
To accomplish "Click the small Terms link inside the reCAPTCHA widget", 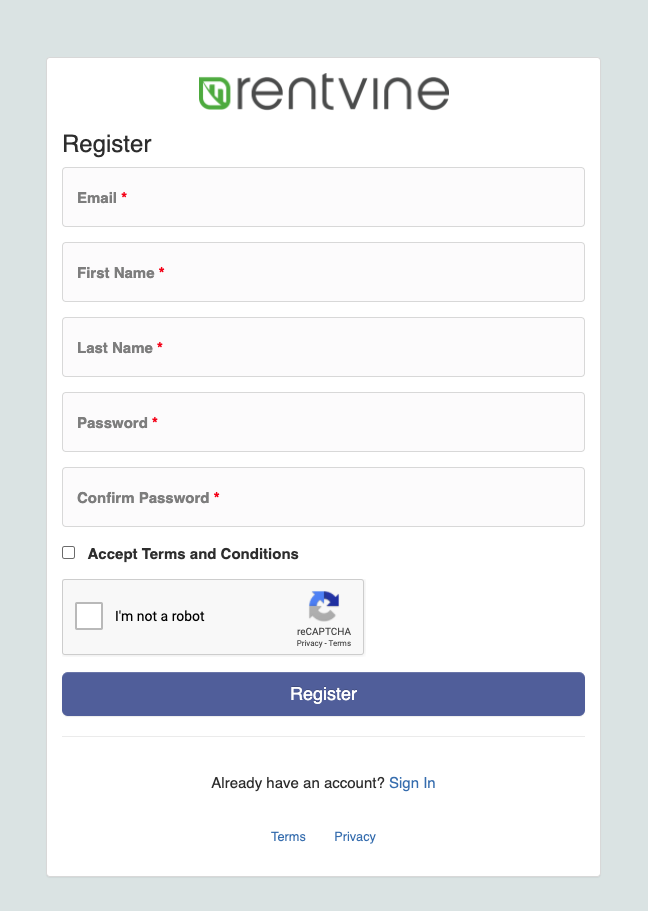I will (x=340, y=644).
